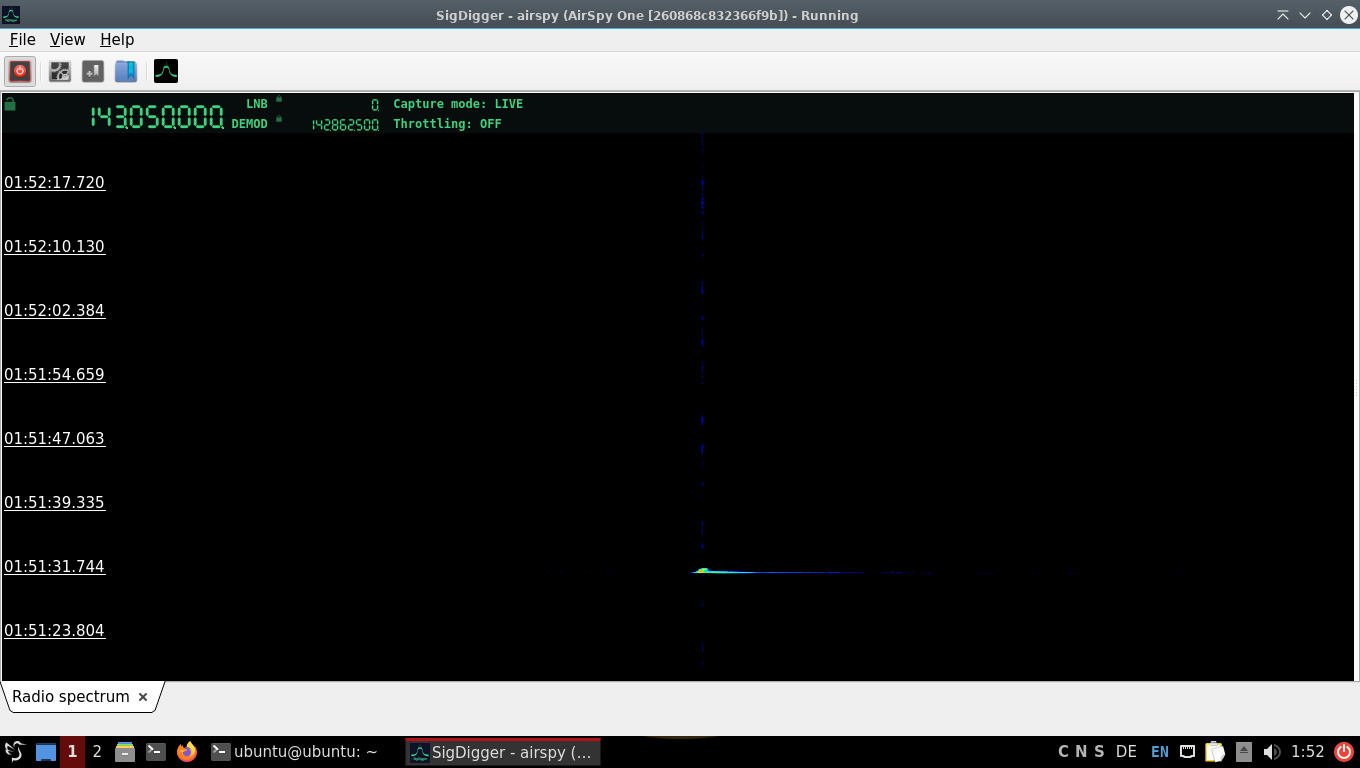Switch to workspace 2
This screenshot has width=1360, height=768.
(97, 752)
